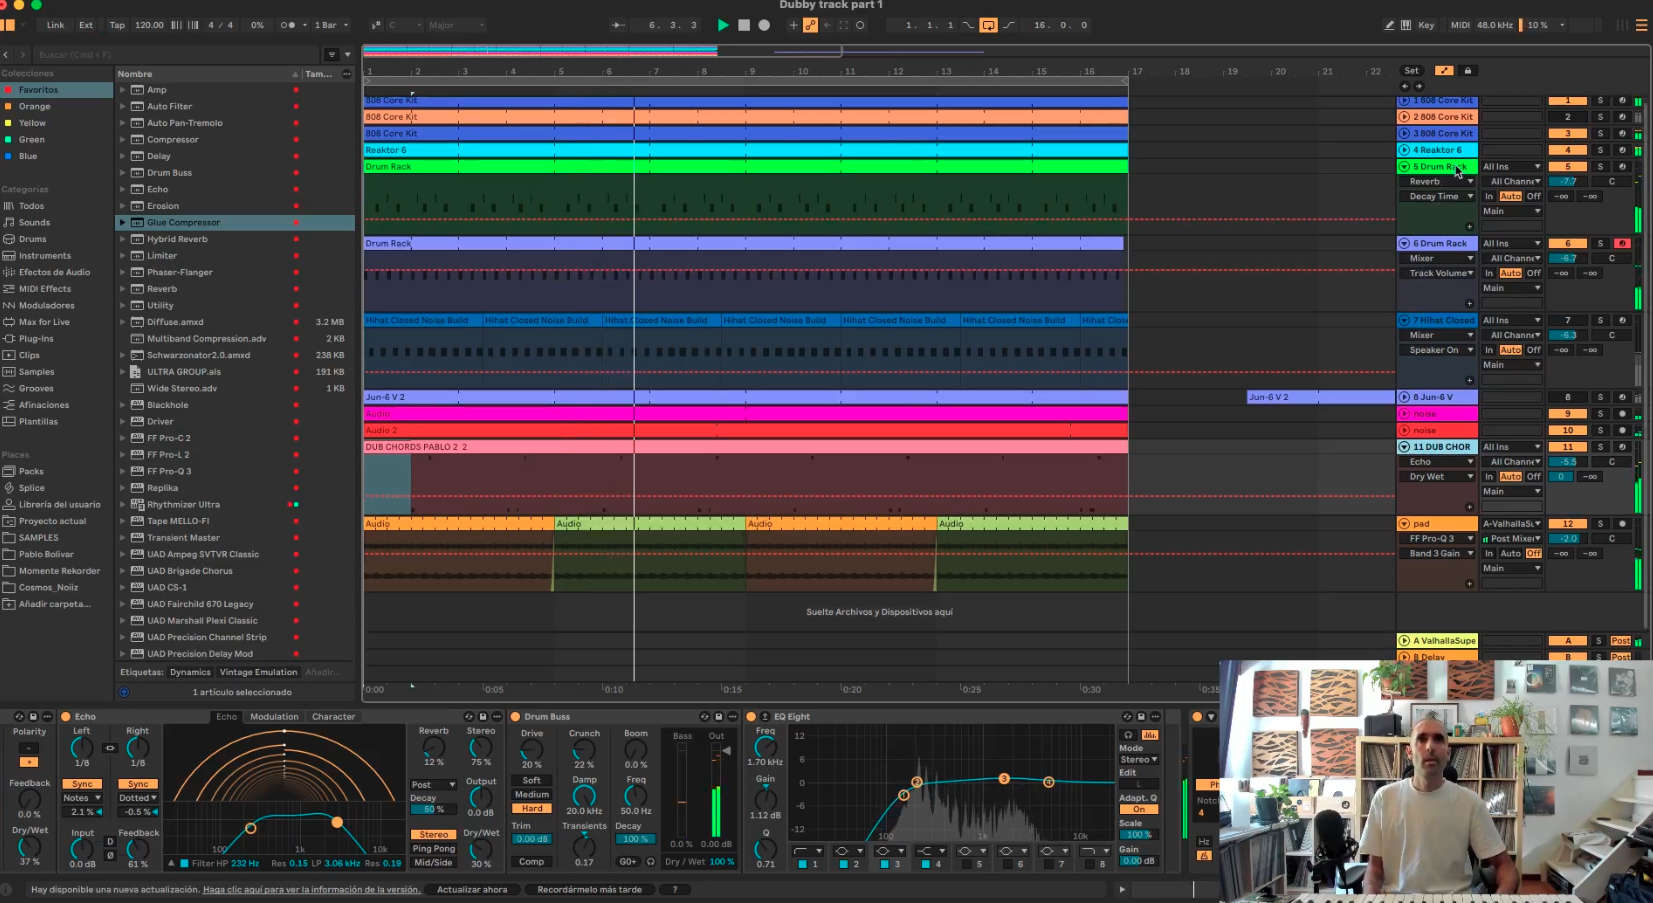Click the computer MIDI keyboard icon
The height and width of the screenshot is (903, 1653).
1406,25
